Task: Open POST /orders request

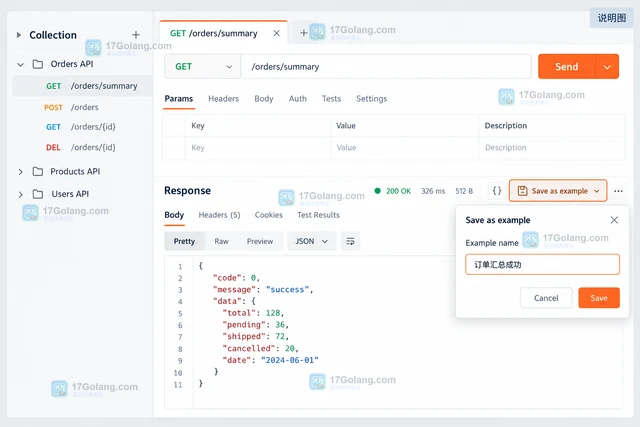Action: coord(71,107)
